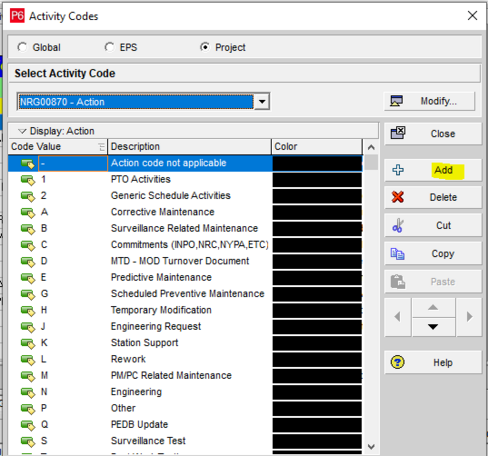
Task: Click the Copy button
Action: click(433, 254)
